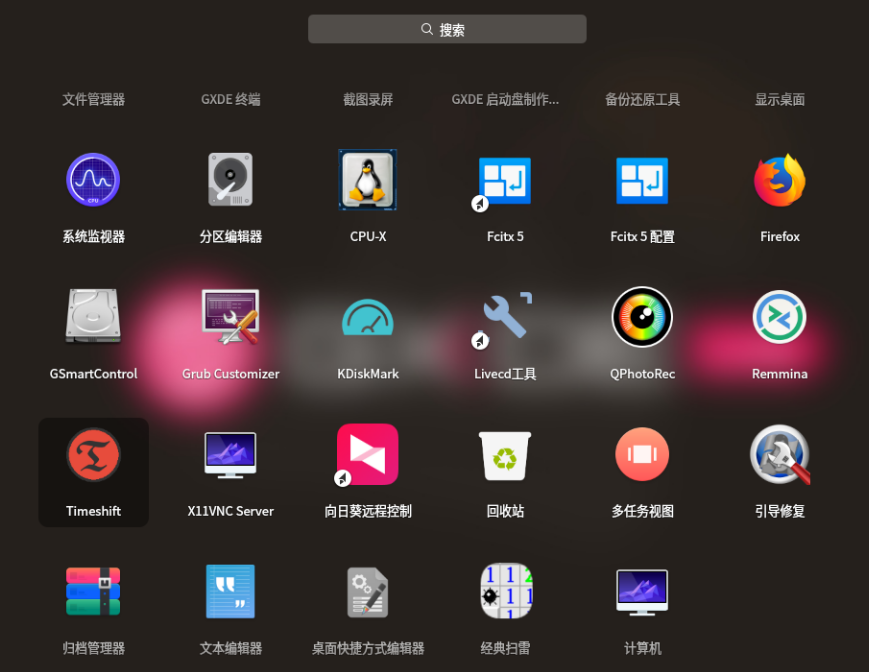Launch 多任务视图 multitasking view
869x672 pixels.
point(642,454)
